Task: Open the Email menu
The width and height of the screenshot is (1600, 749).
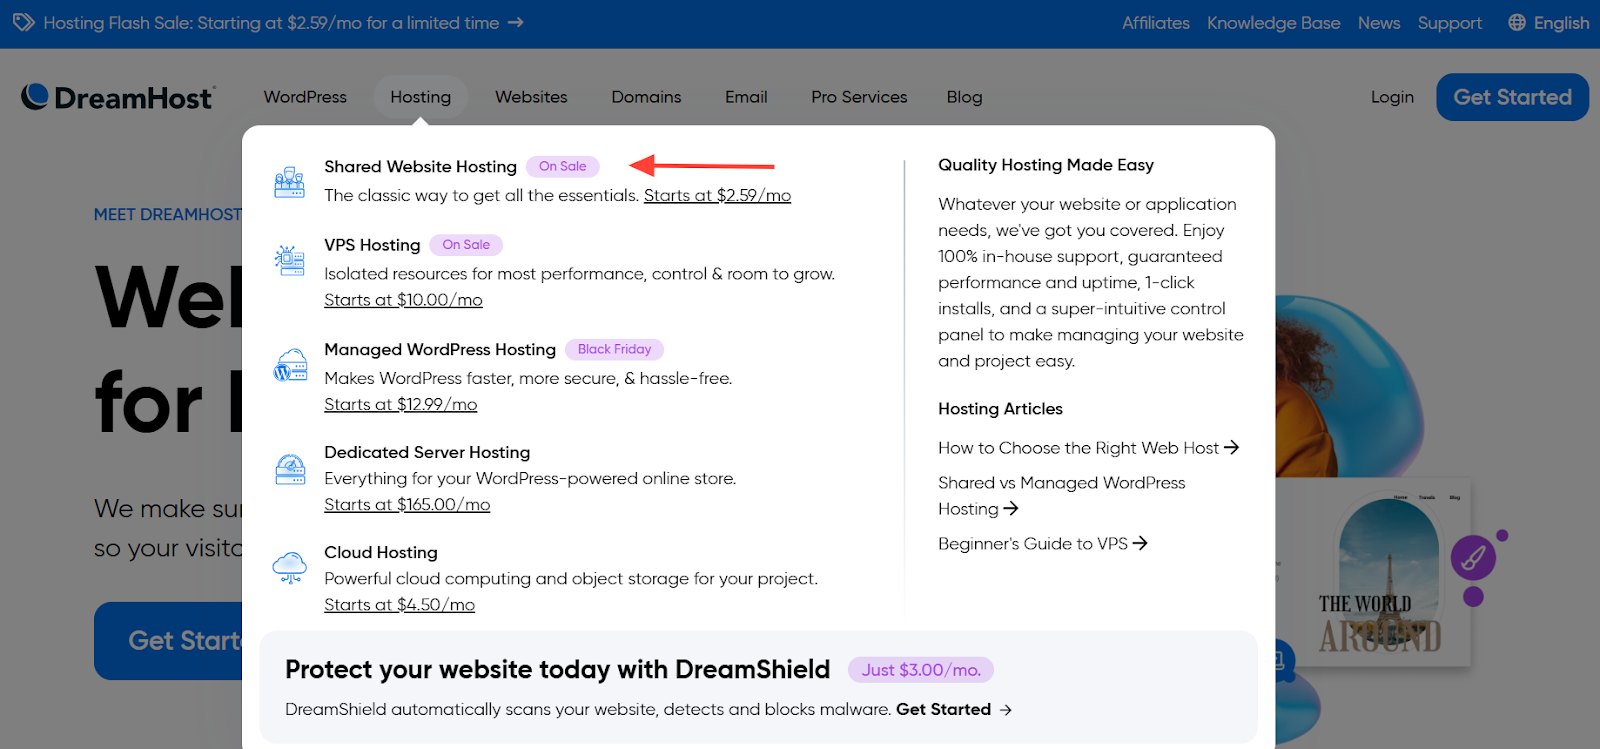Action: click(x=746, y=97)
